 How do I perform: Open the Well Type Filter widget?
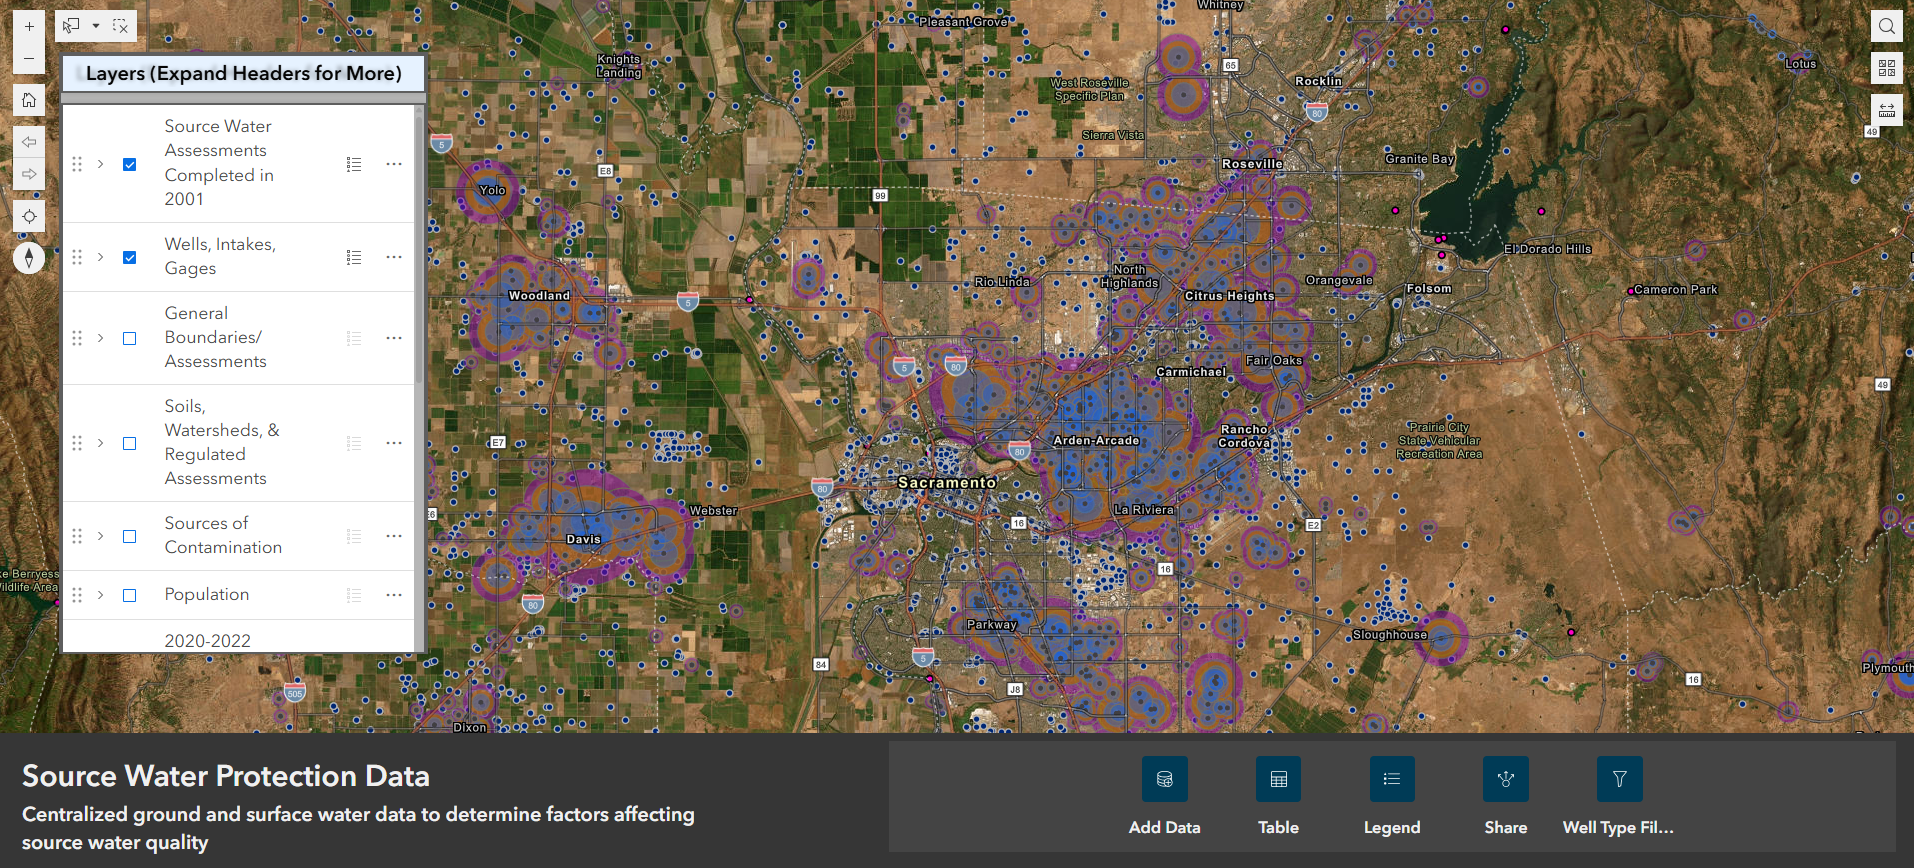click(x=1620, y=779)
